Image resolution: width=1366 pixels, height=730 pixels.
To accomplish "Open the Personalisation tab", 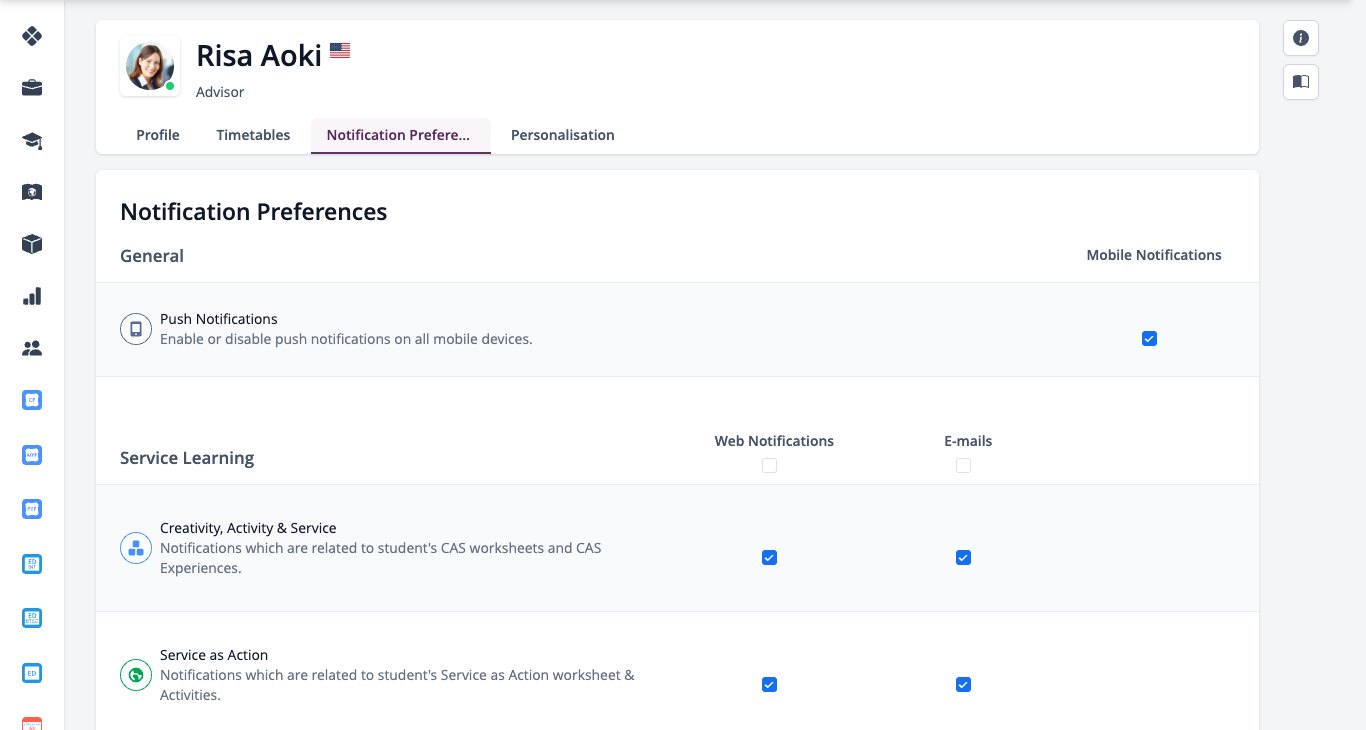I will (563, 135).
